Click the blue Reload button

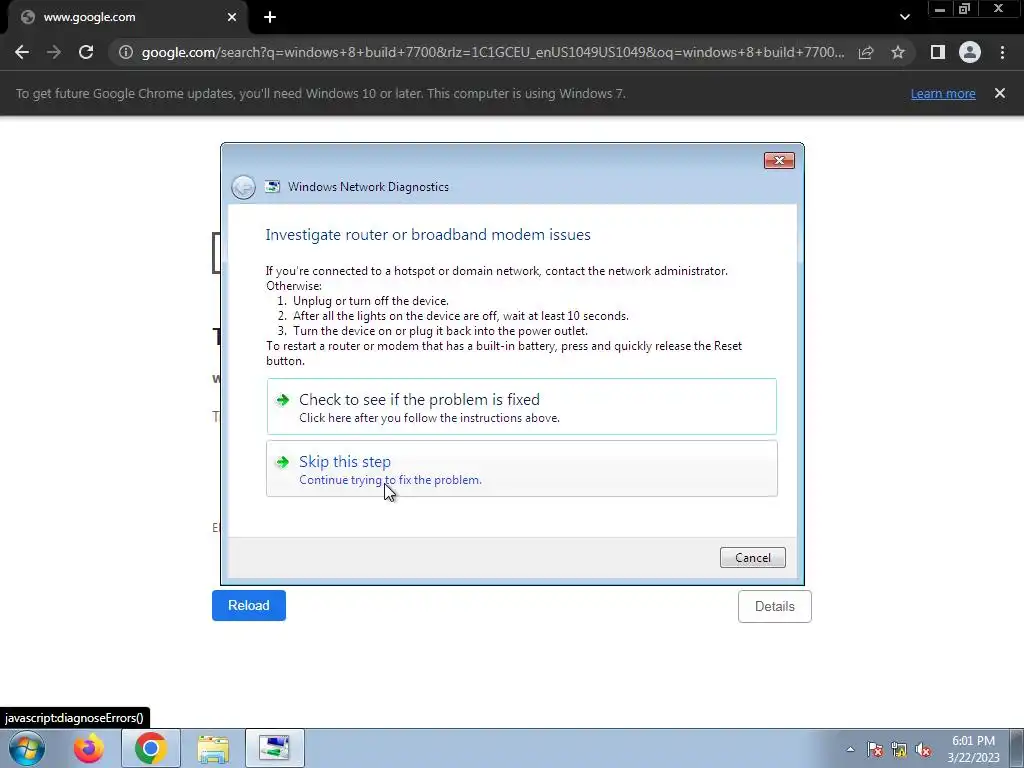coord(249,605)
